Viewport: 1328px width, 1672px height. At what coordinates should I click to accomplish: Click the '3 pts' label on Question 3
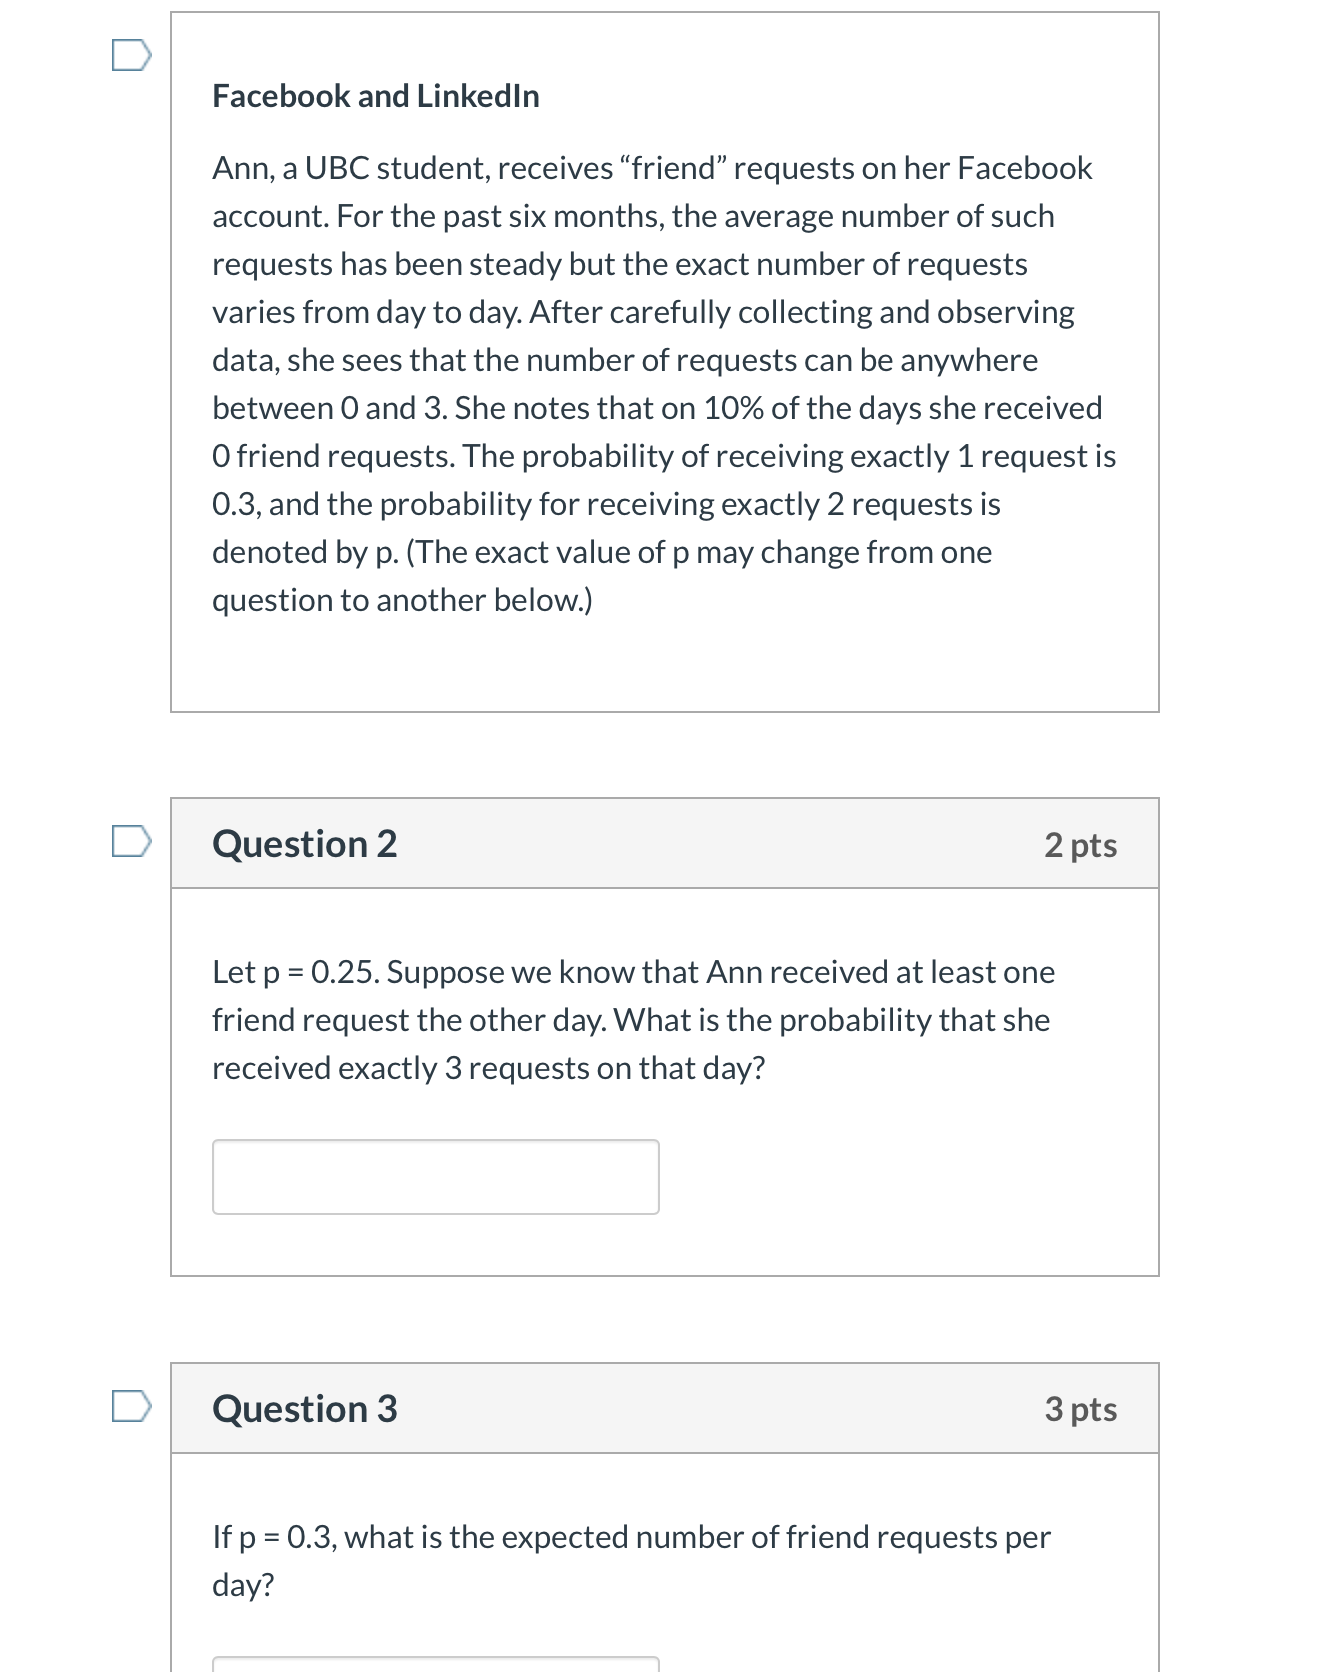[1083, 1410]
